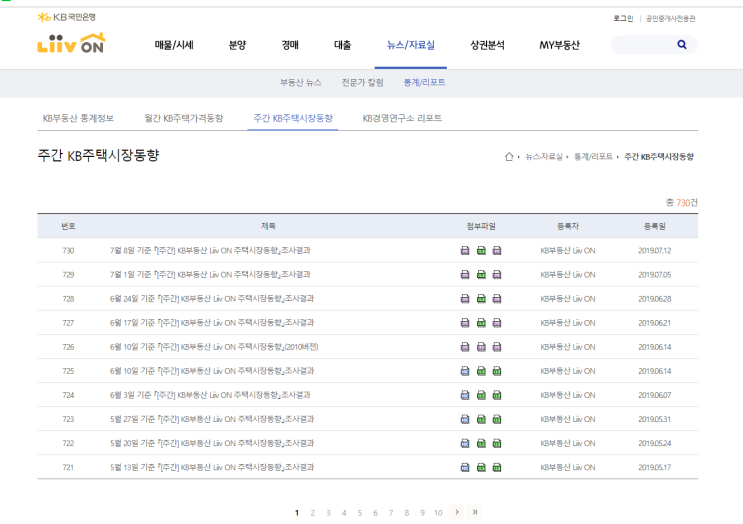Open the 대출 menu

tap(343, 45)
